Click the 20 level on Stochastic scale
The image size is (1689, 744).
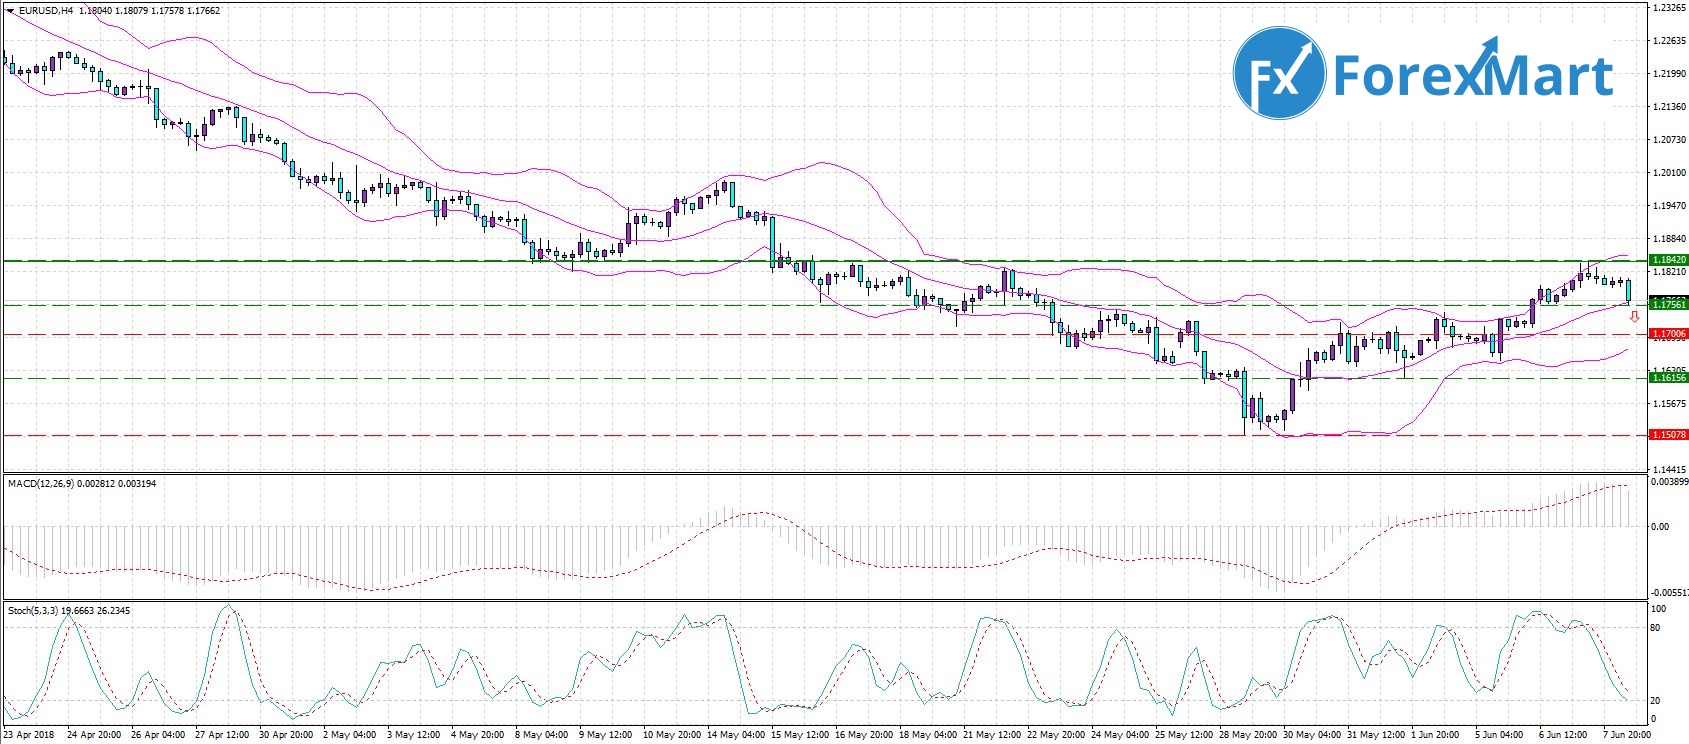pos(1655,701)
